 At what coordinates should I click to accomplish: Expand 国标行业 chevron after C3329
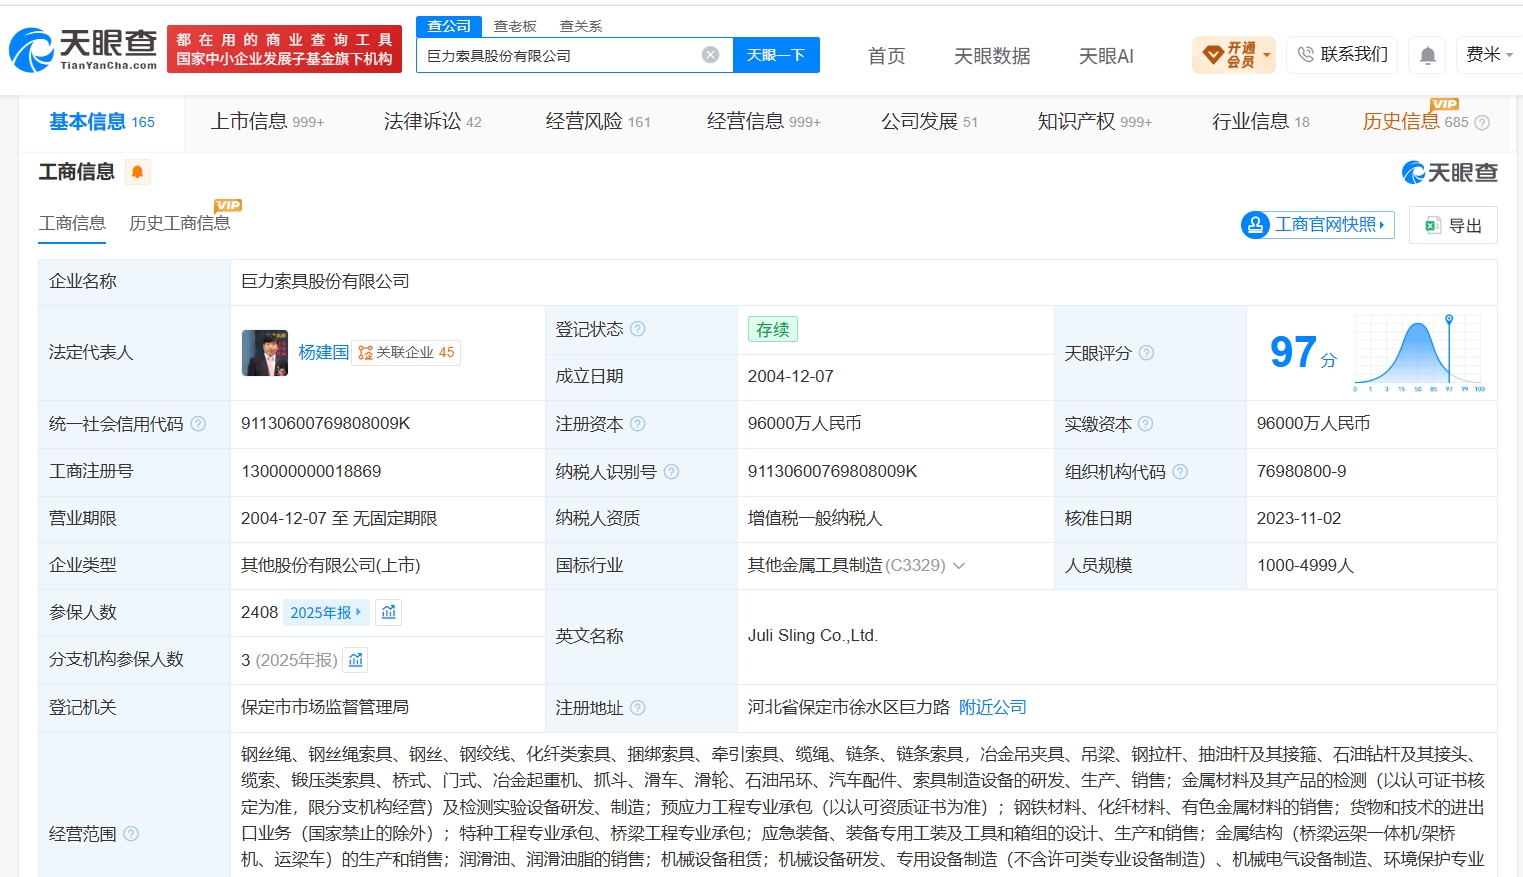pyautogui.click(x=959, y=566)
